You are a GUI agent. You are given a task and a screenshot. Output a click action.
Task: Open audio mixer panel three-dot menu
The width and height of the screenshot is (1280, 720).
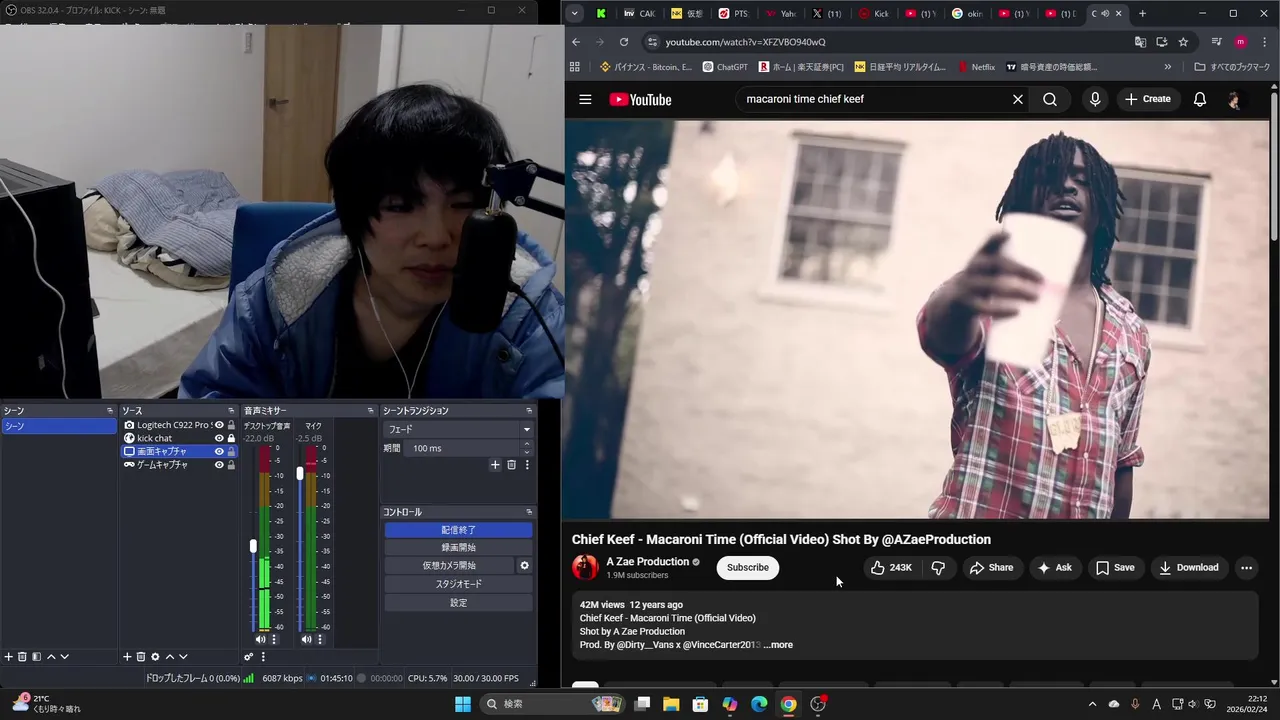263,657
